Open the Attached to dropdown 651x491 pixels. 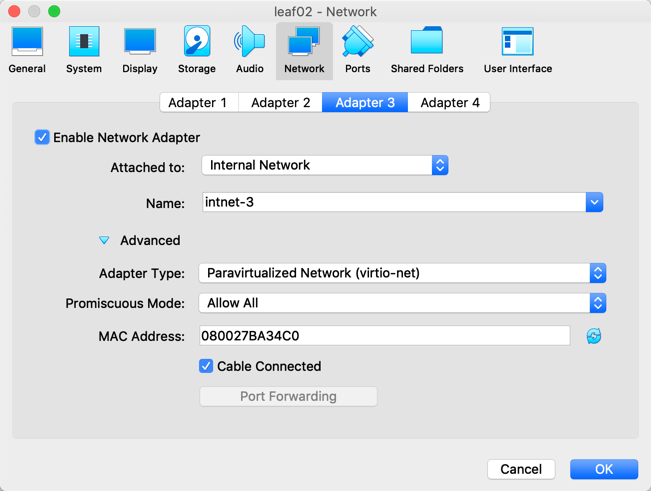pyautogui.click(x=325, y=165)
